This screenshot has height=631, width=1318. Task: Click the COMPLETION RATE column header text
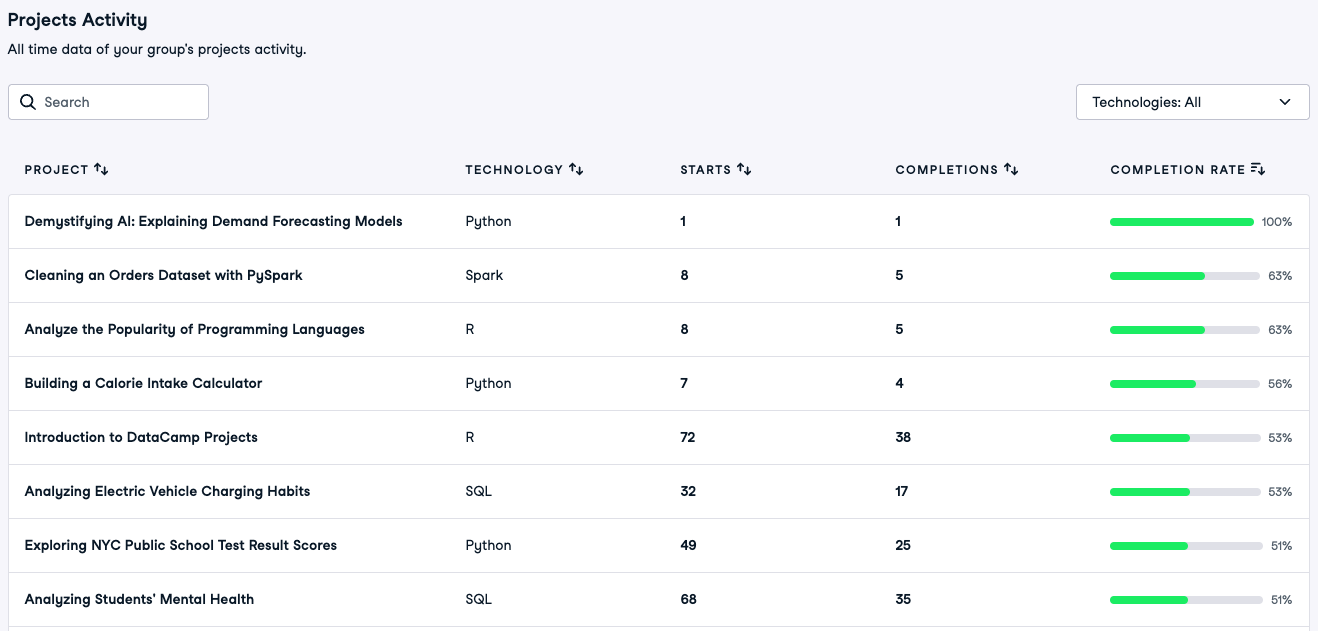click(1177, 170)
